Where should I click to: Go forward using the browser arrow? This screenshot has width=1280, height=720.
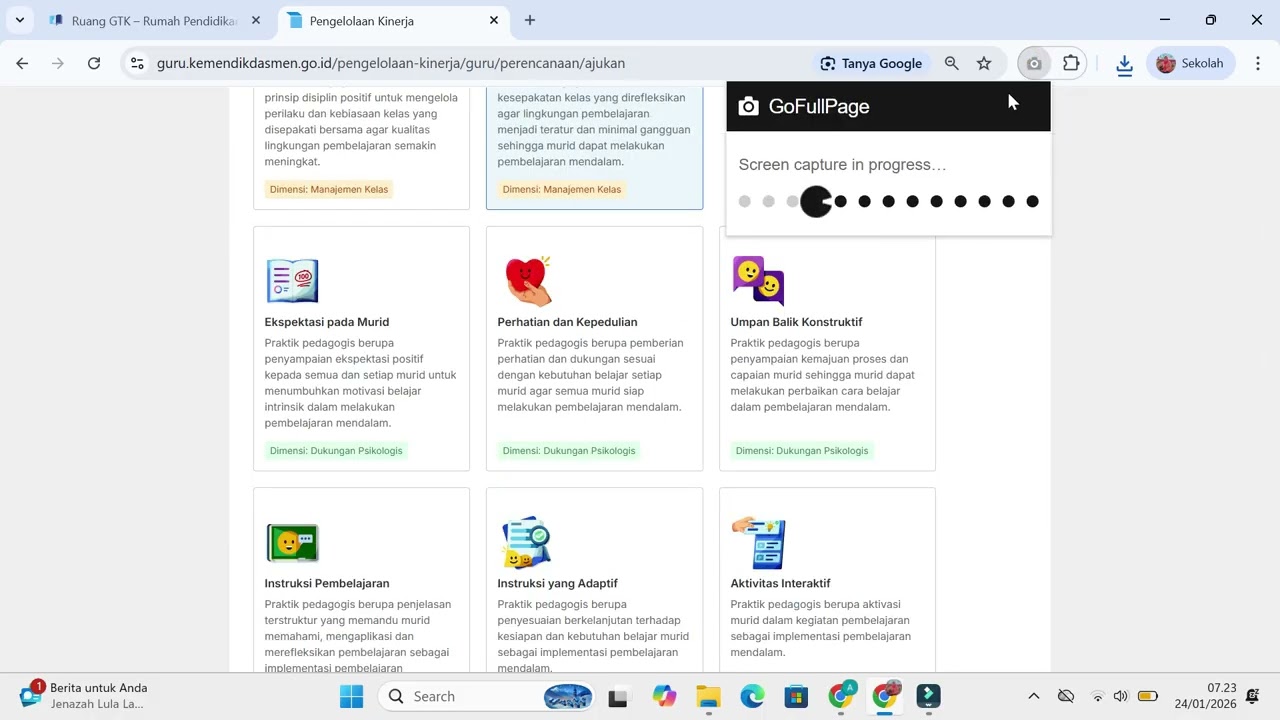pos(58,63)
